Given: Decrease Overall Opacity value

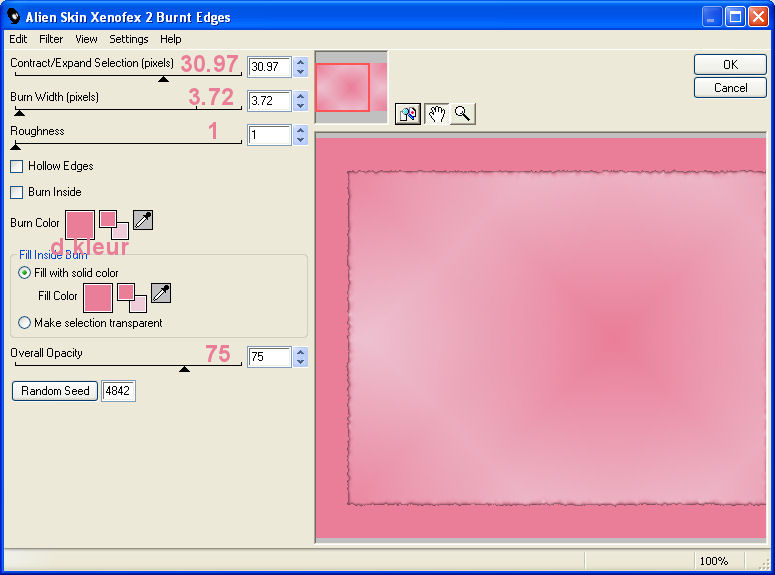Looking at the screenshot, I should click(x=301, y=362).
